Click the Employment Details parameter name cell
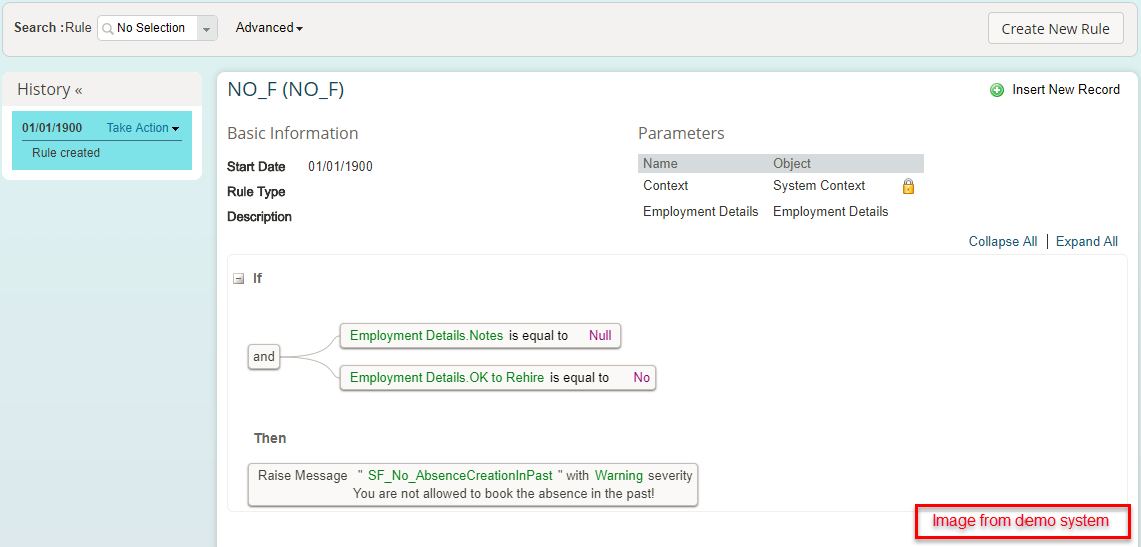The height and width of the screenshot is (547, 1141). [x=701, y=212]
